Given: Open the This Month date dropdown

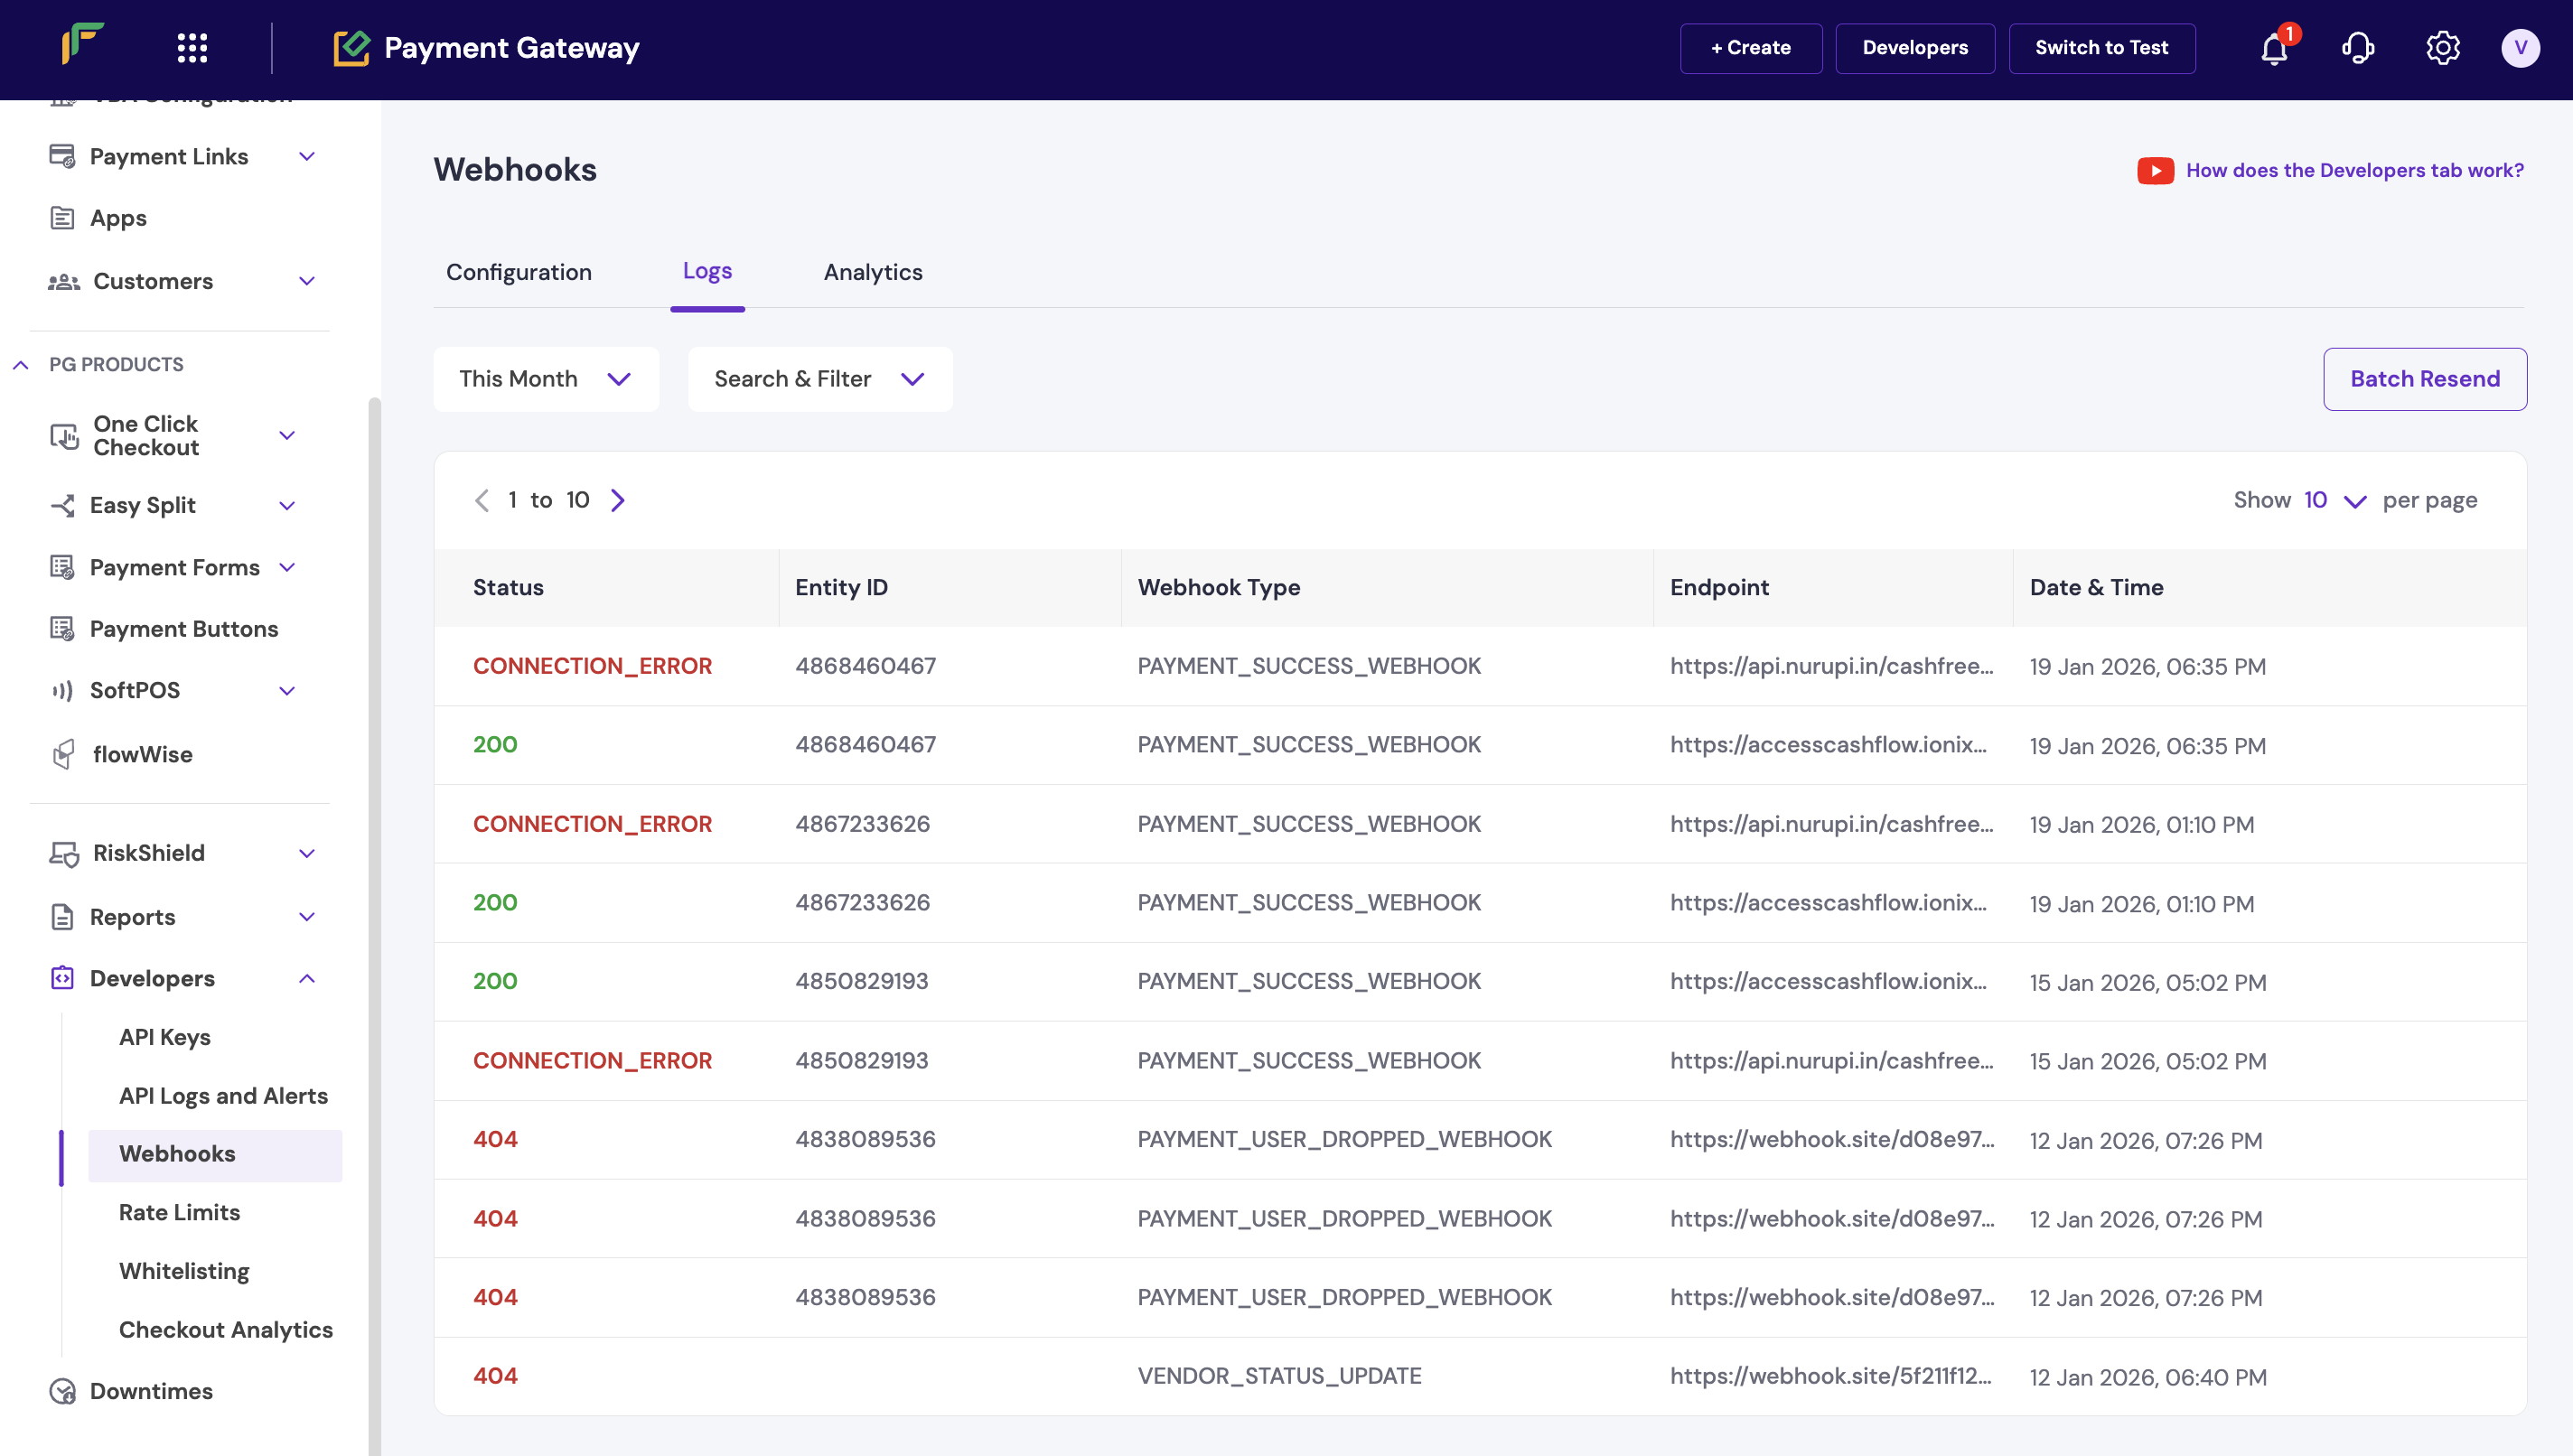Looking at the screenshot, I should pyautogui.click(x=545, y=379).
